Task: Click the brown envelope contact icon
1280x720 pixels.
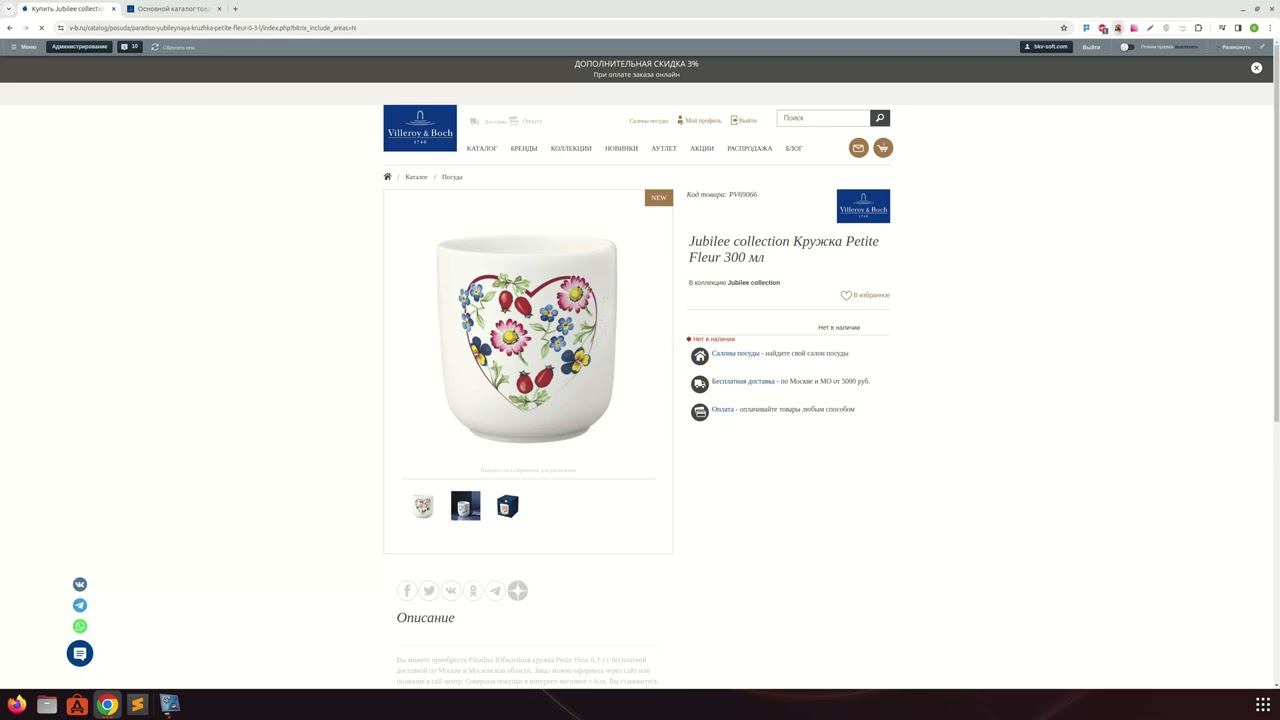Action: [858, 148]
